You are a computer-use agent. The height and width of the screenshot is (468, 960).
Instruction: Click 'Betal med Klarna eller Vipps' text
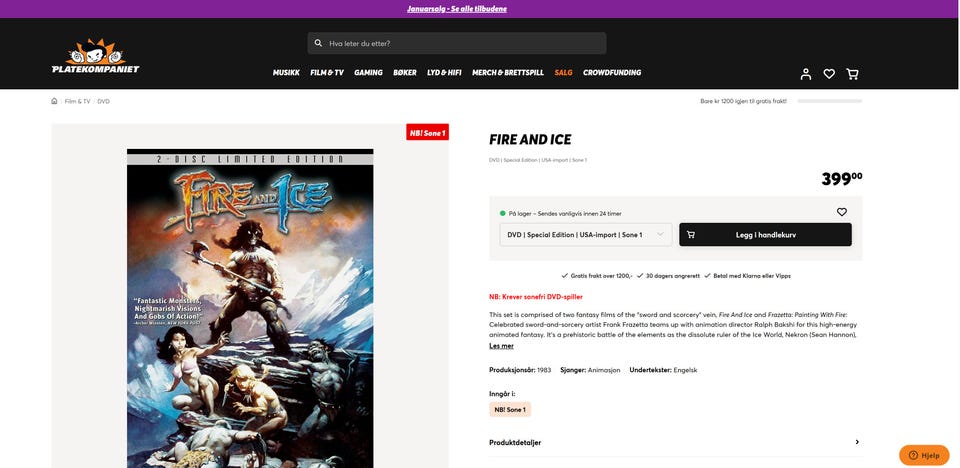coord(752,276)
